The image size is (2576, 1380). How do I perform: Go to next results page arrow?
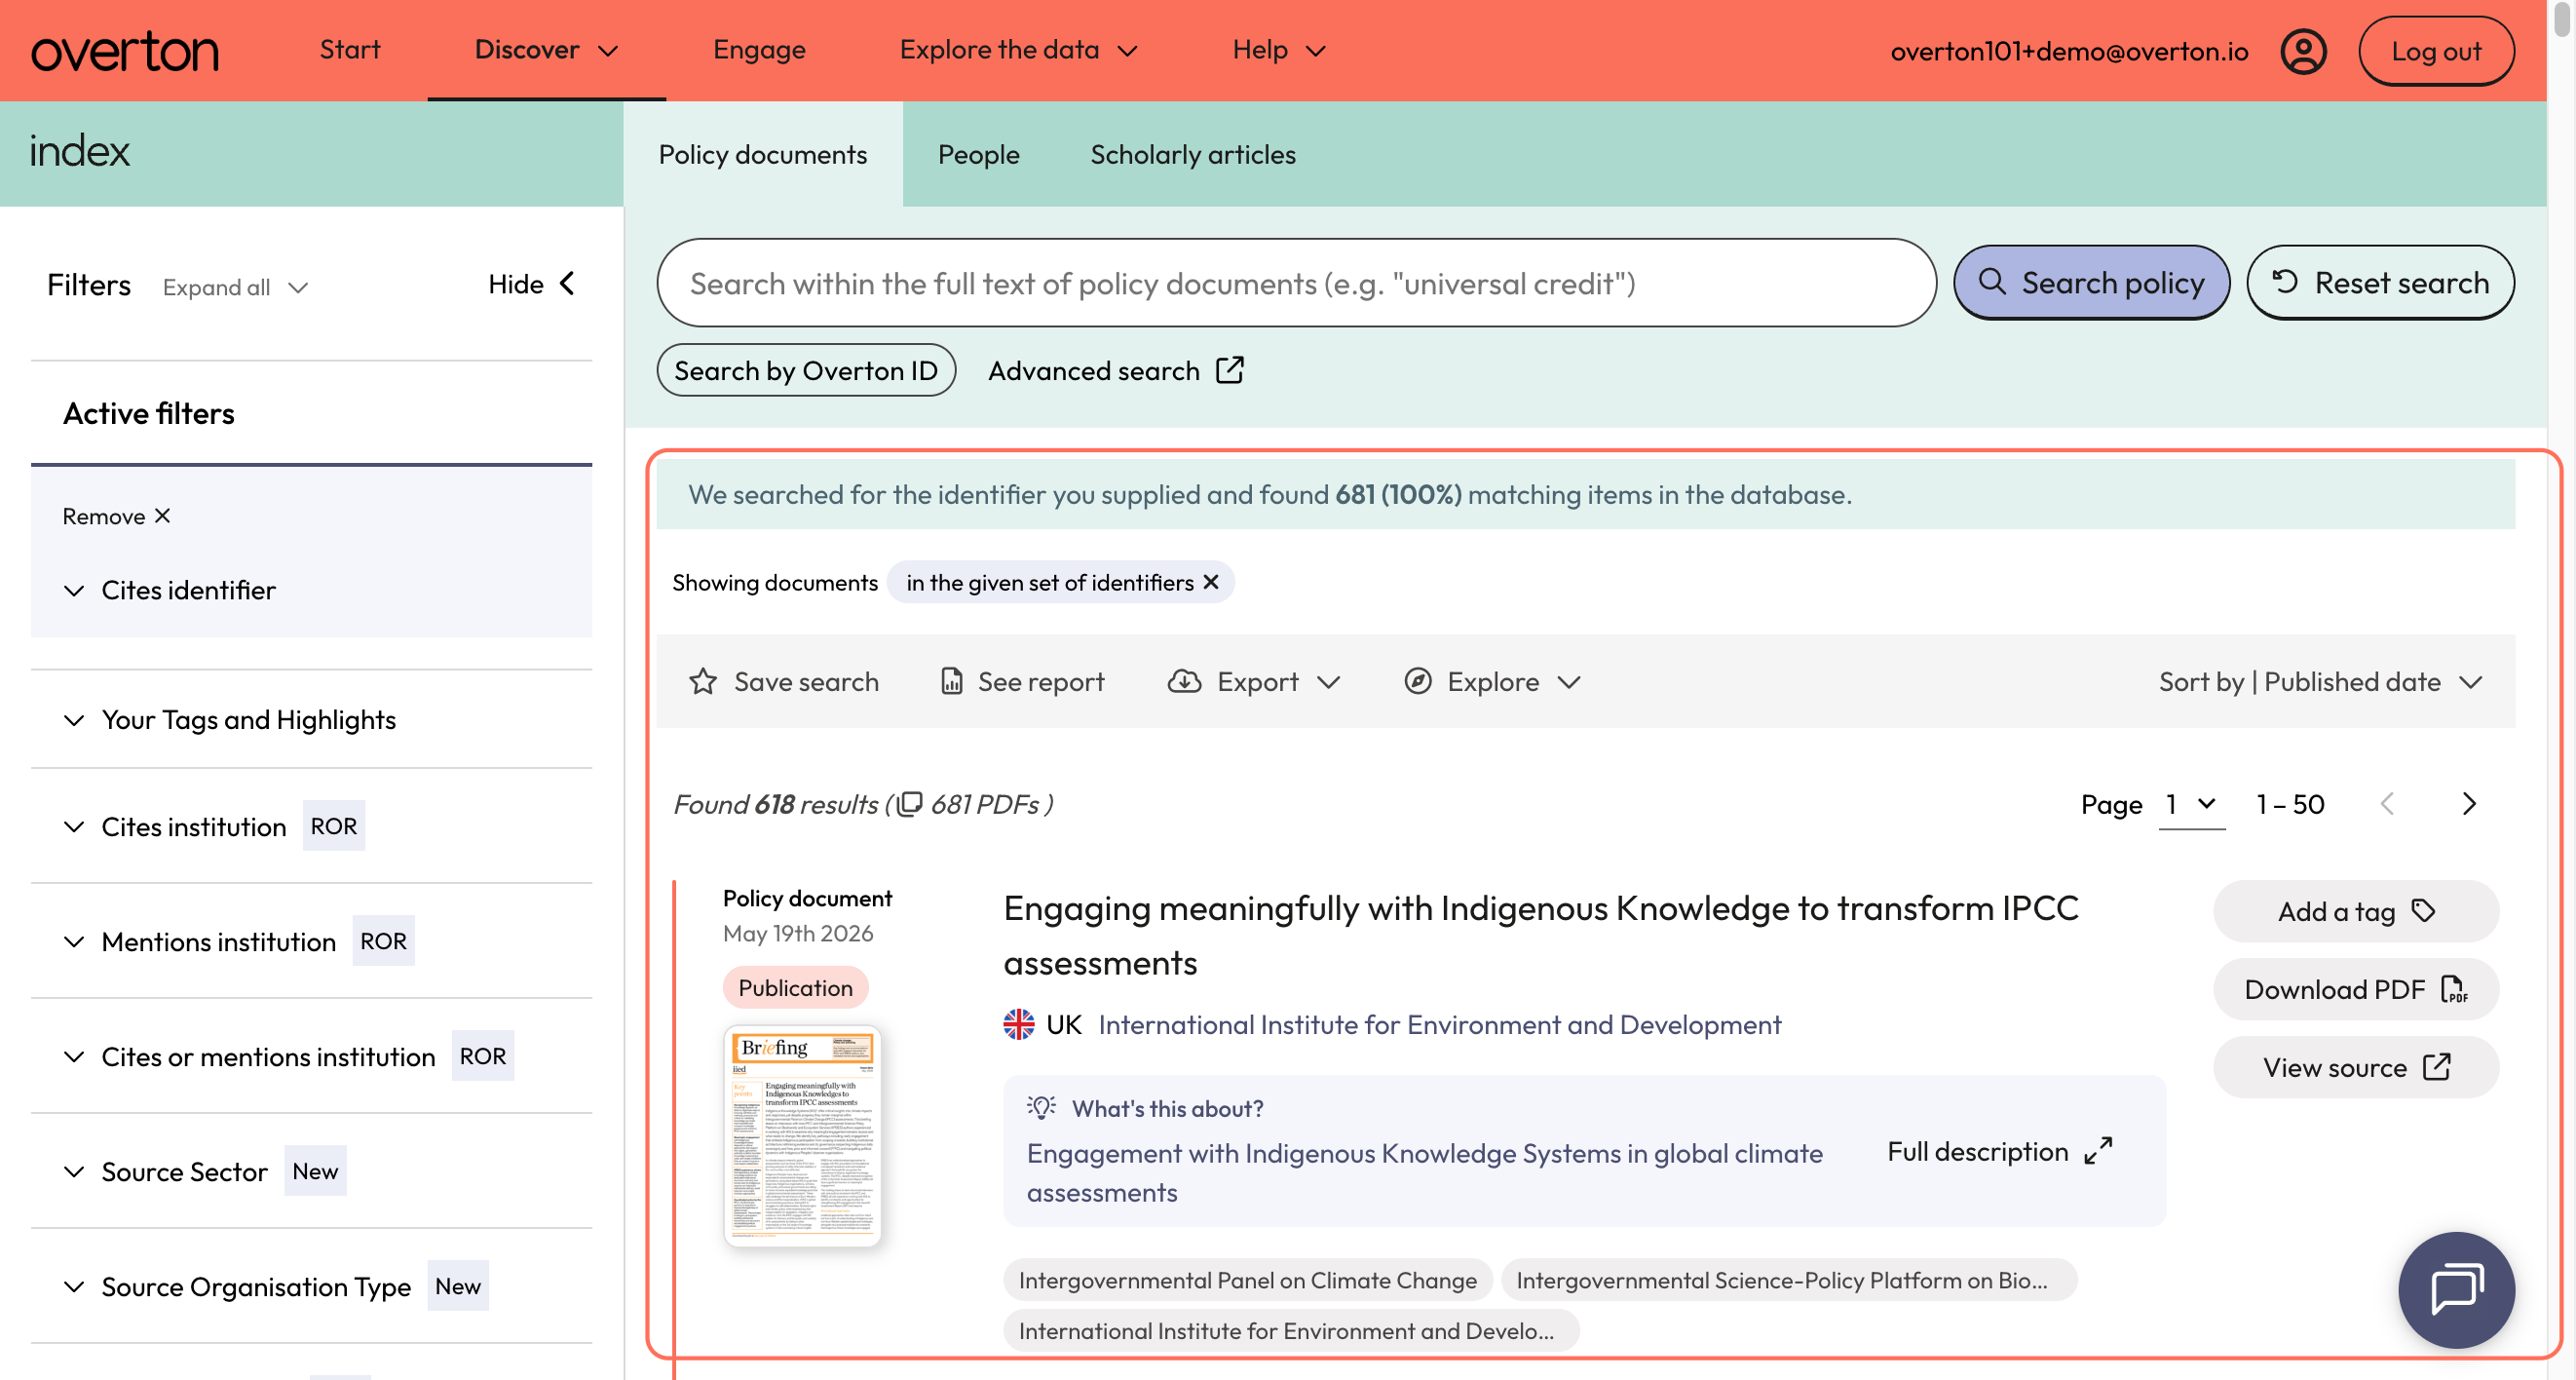click(x=2469, y=804)
